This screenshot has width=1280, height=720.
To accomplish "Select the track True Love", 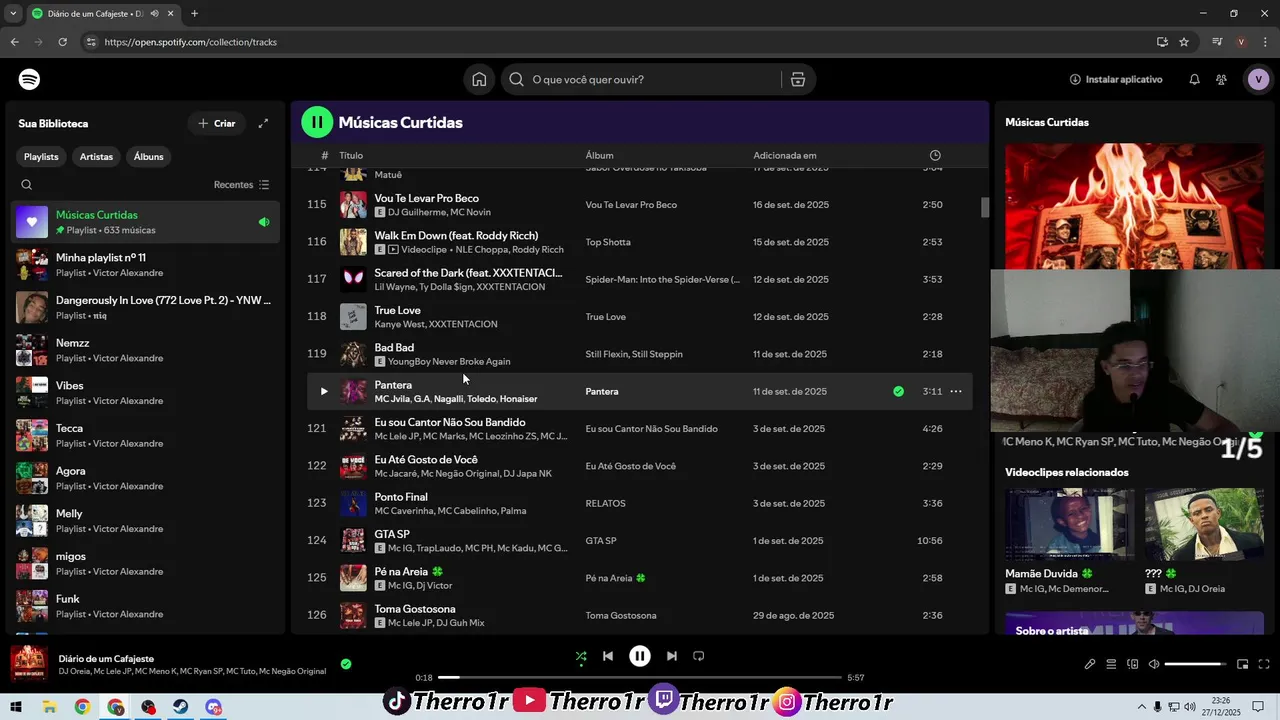I will click(x=397, y=310).
